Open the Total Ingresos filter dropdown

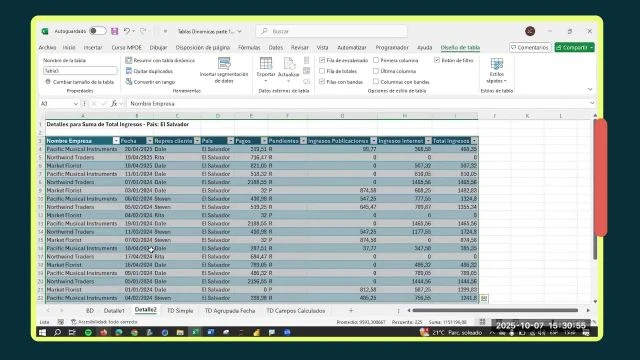474,141
